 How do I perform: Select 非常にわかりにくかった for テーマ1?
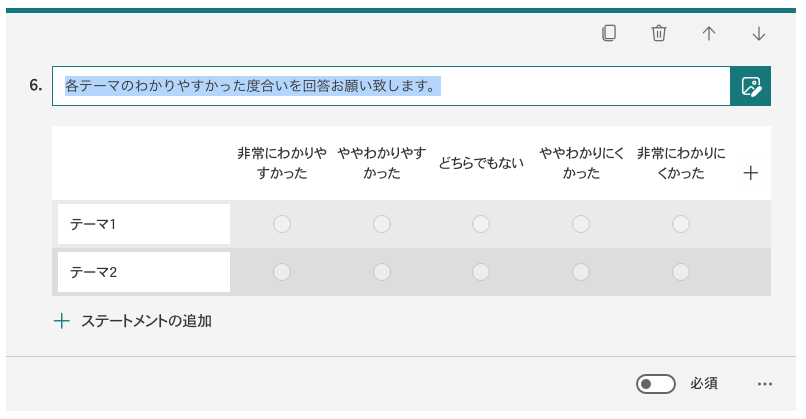pyautogui.click(x=681, y=224)
